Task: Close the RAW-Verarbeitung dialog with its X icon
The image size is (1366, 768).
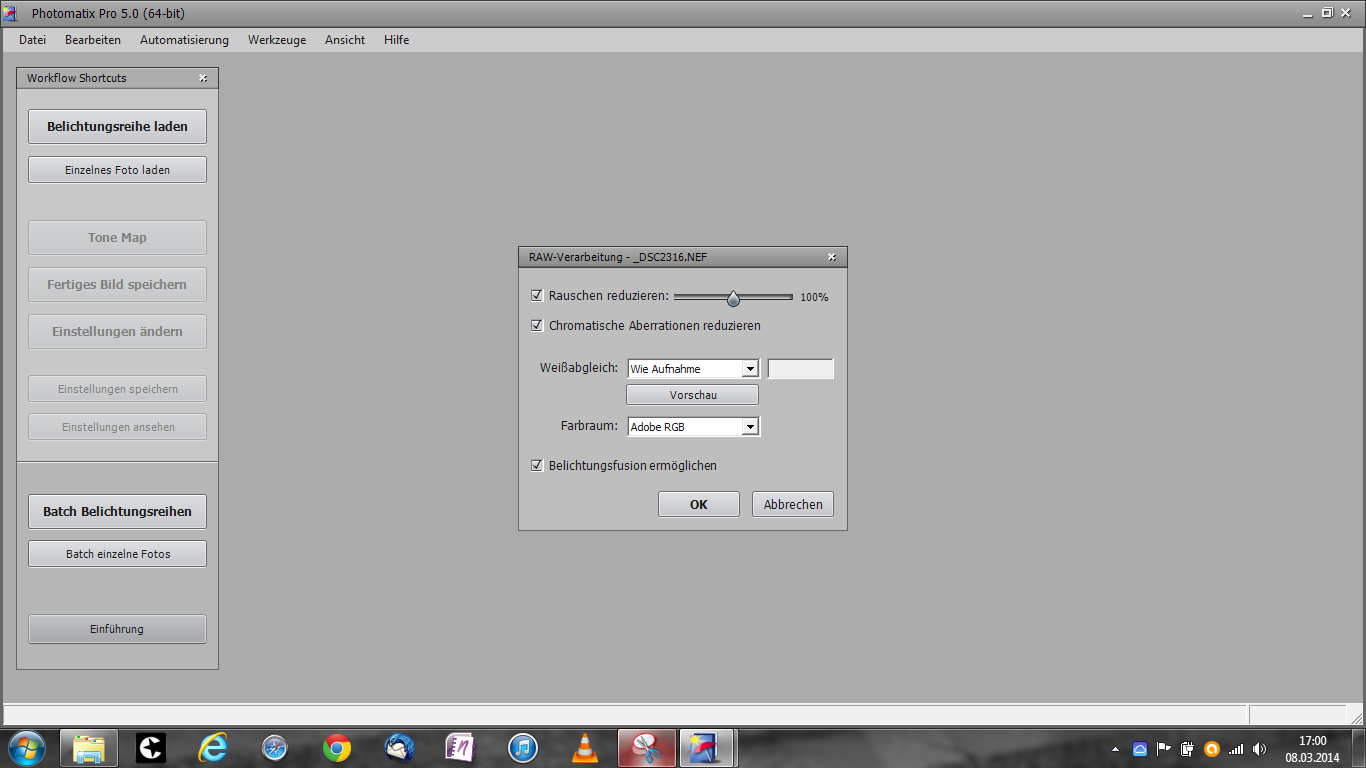Action: (x=831, y=257)
